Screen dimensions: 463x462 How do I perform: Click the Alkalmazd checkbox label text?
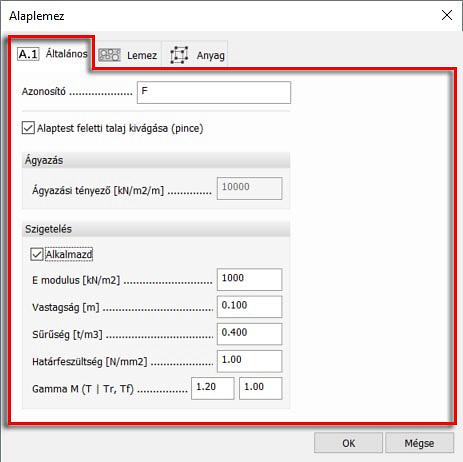pyautogui.click(x=69, y=254)
